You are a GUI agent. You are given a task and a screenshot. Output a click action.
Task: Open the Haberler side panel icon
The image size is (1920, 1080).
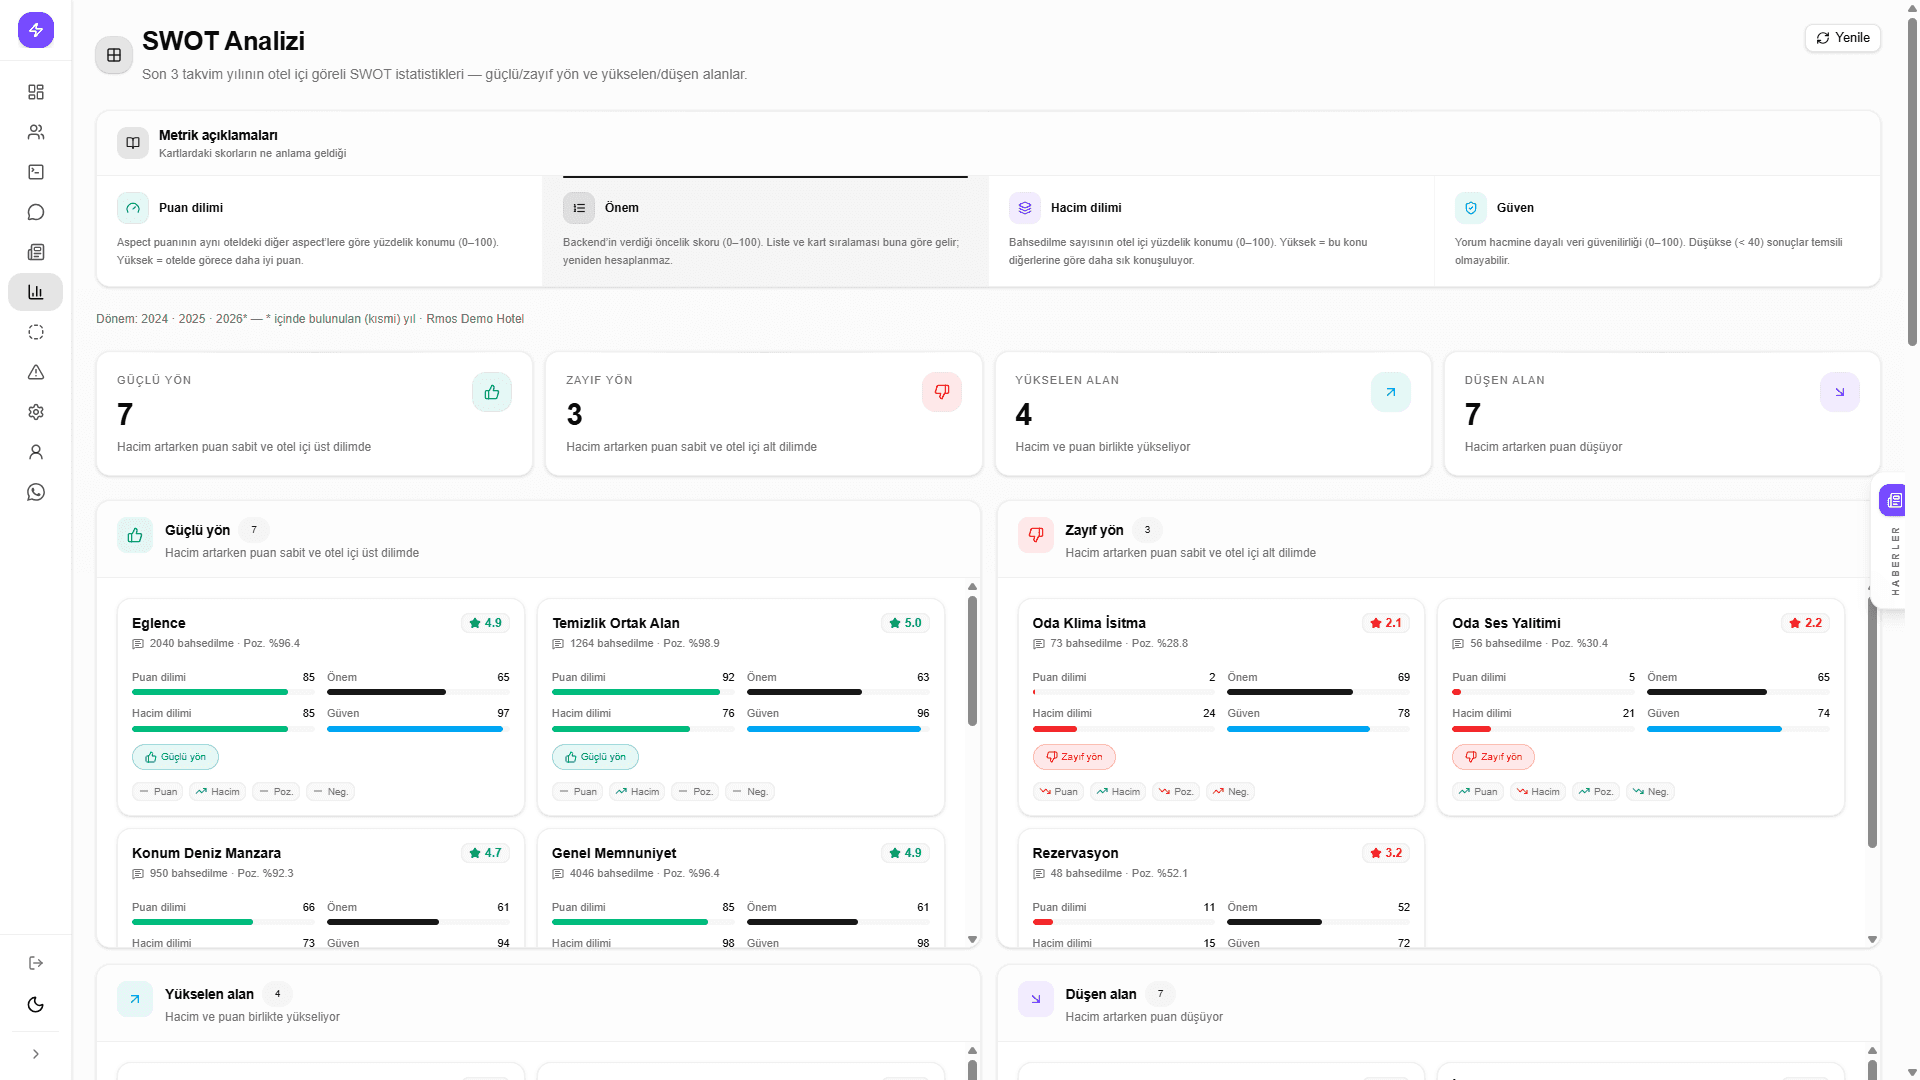click(x=1894, y=500)
